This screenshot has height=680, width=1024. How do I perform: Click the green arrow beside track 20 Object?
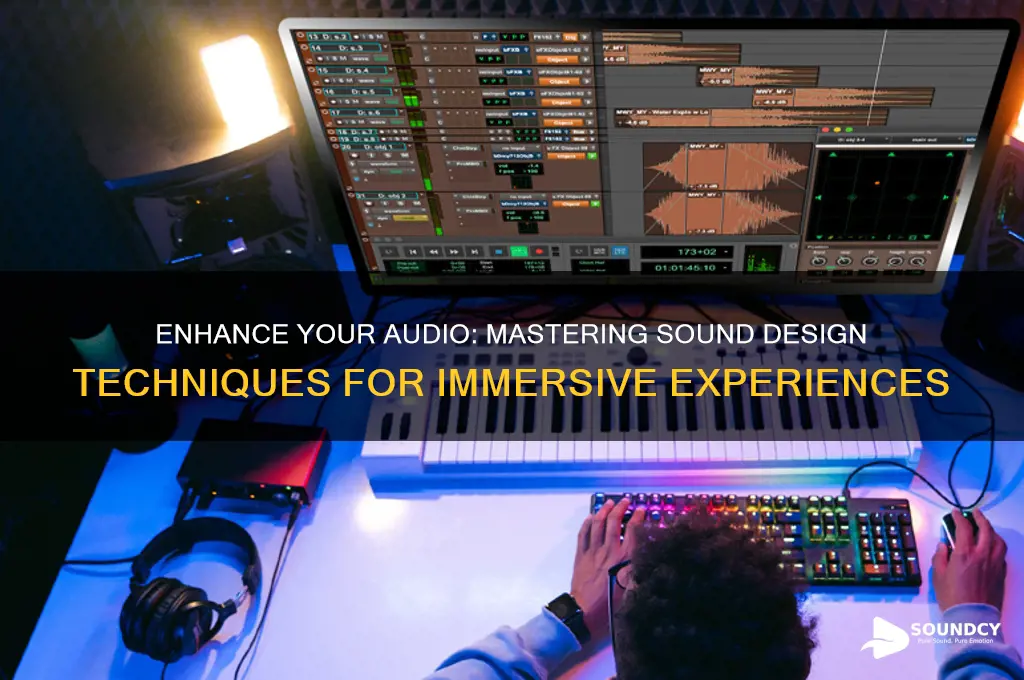[x=592, y=155]
